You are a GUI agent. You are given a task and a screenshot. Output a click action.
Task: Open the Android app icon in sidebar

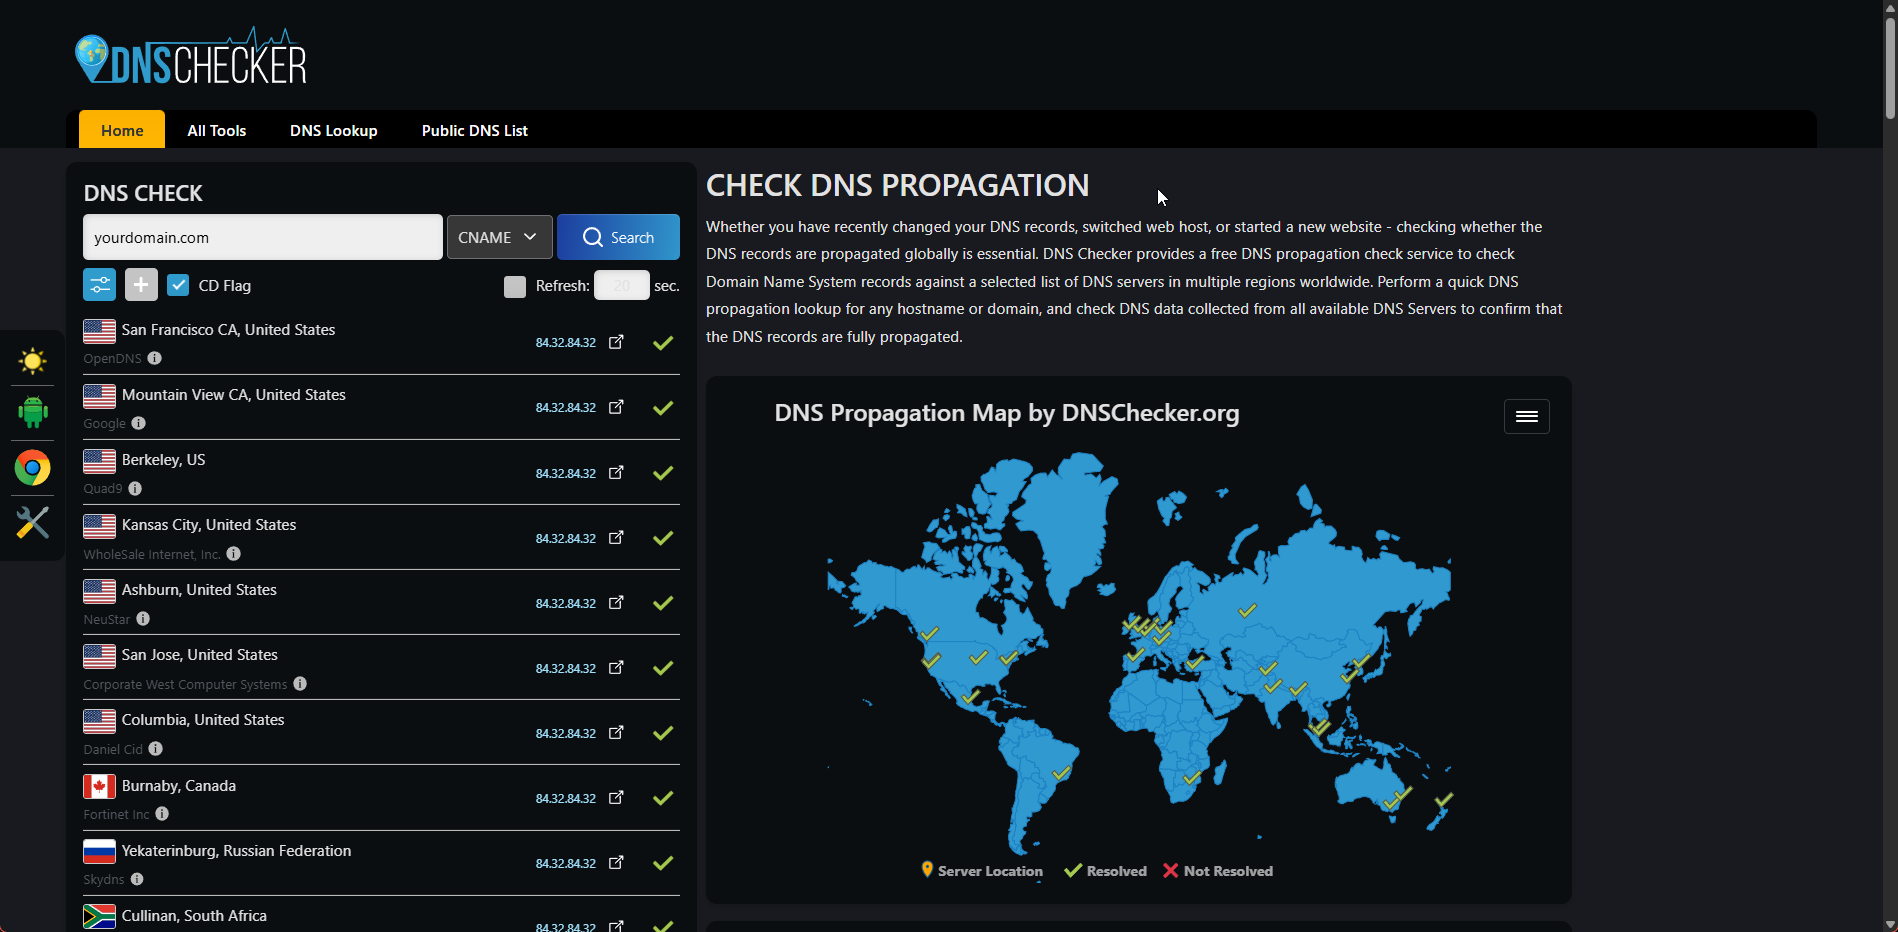[32, 412]
